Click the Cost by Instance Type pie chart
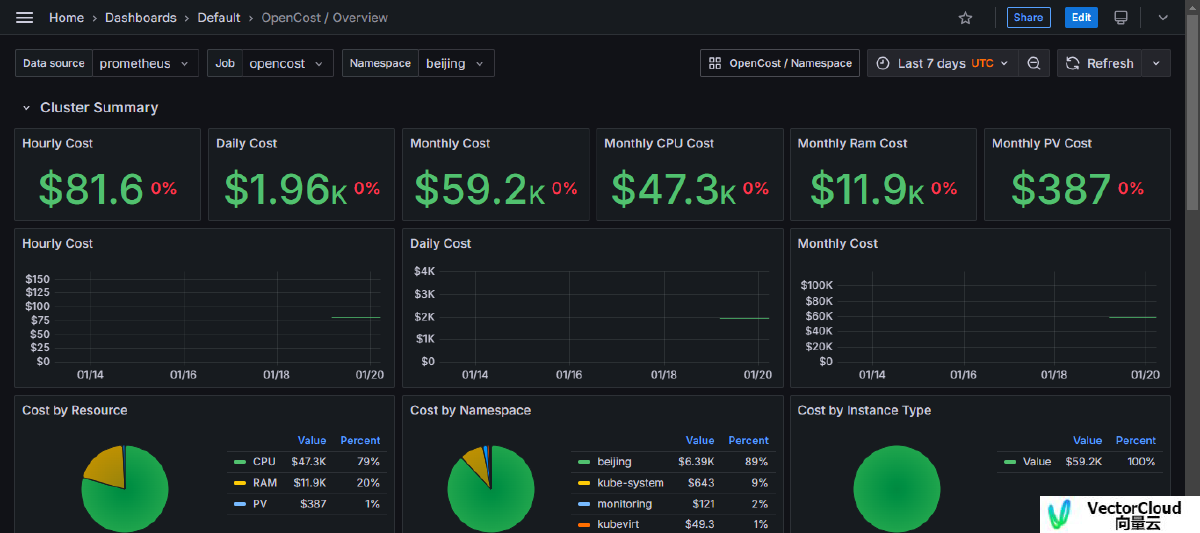Screen dimensions: 1200x533 coord(897,489)
